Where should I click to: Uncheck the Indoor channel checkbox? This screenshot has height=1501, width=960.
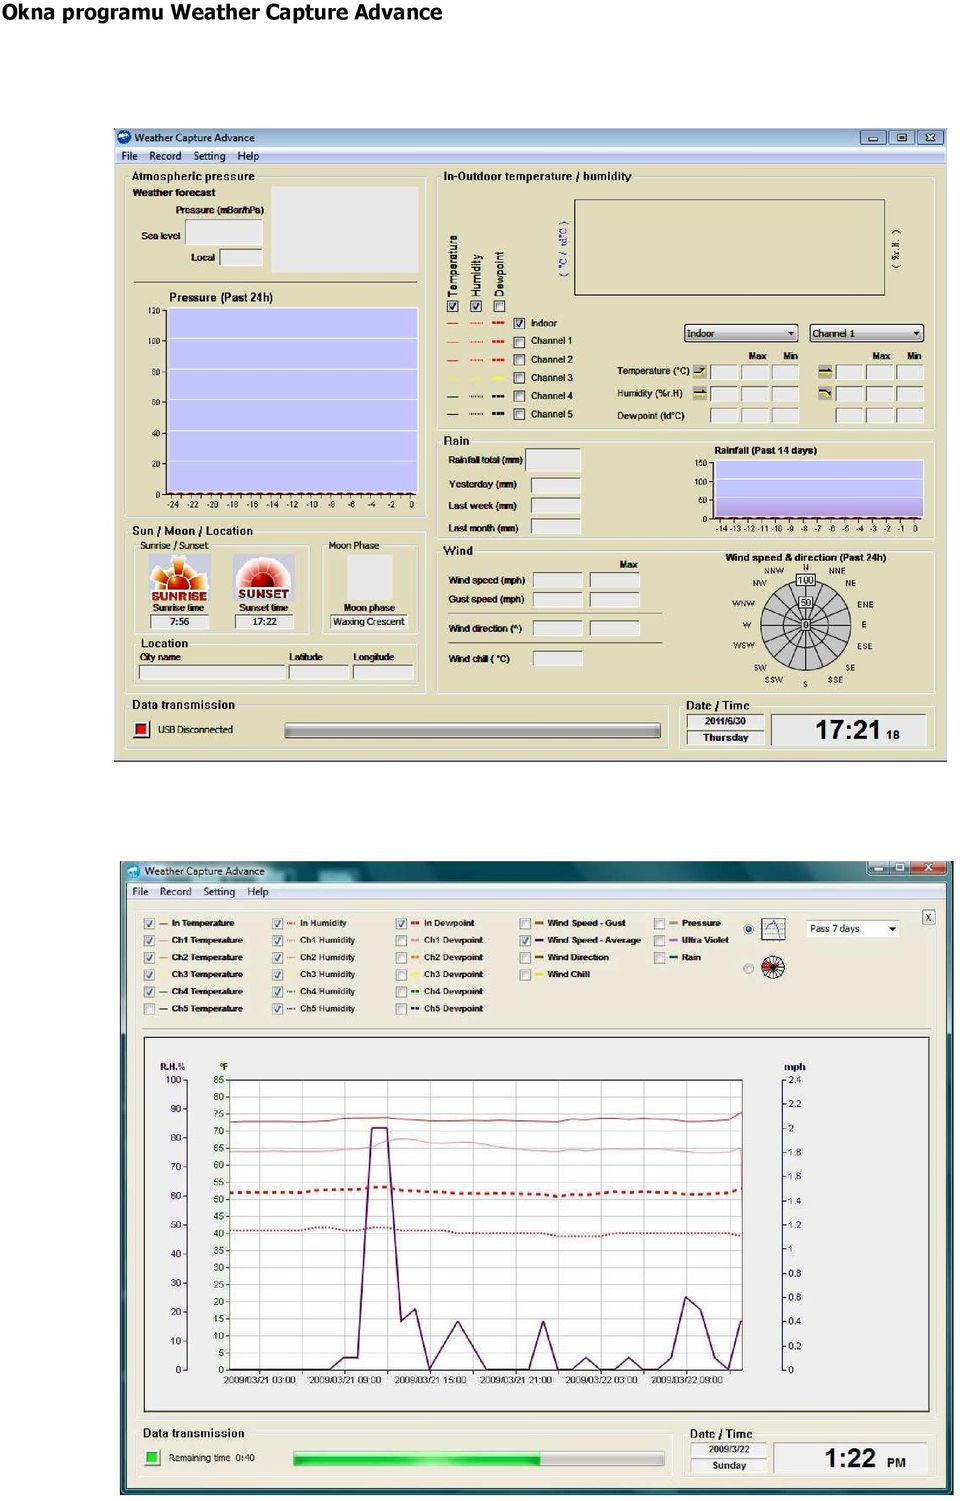pyautogui.click(x=519, y=323)
